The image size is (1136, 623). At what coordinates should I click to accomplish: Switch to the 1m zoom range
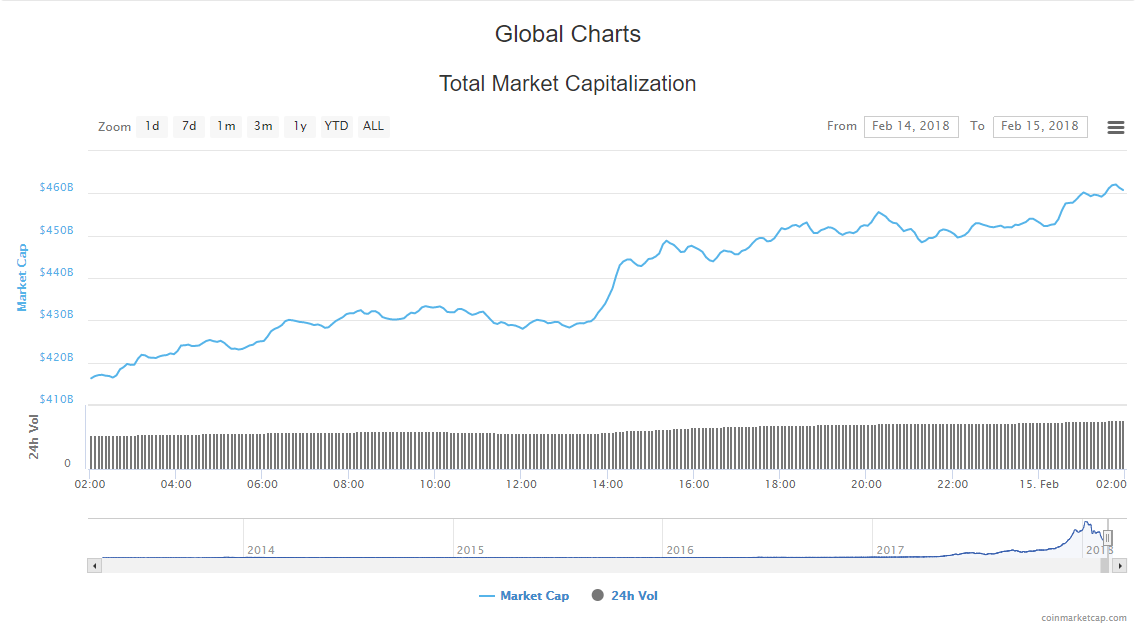point(225,126)
